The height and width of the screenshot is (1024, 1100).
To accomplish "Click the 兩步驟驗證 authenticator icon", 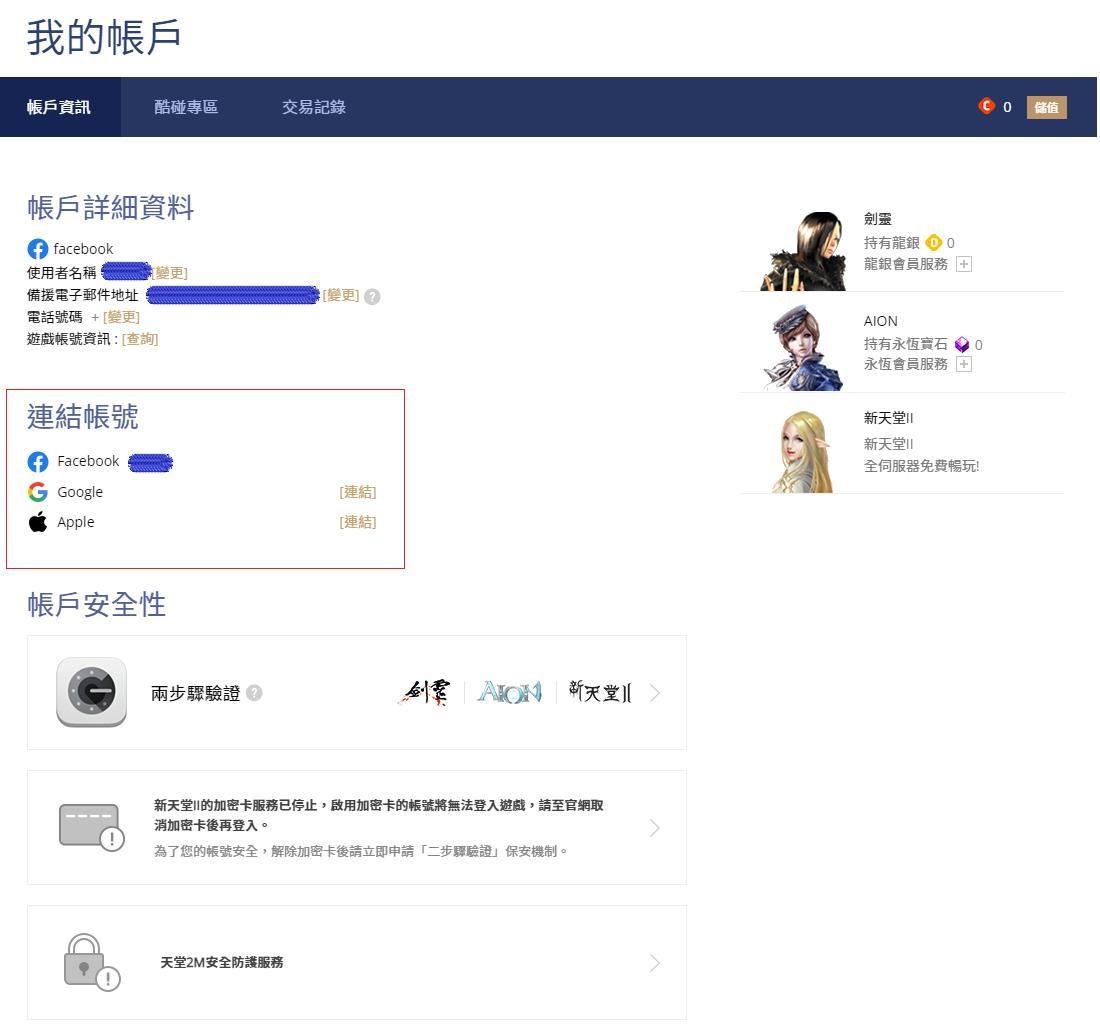I will click(92, 692).
